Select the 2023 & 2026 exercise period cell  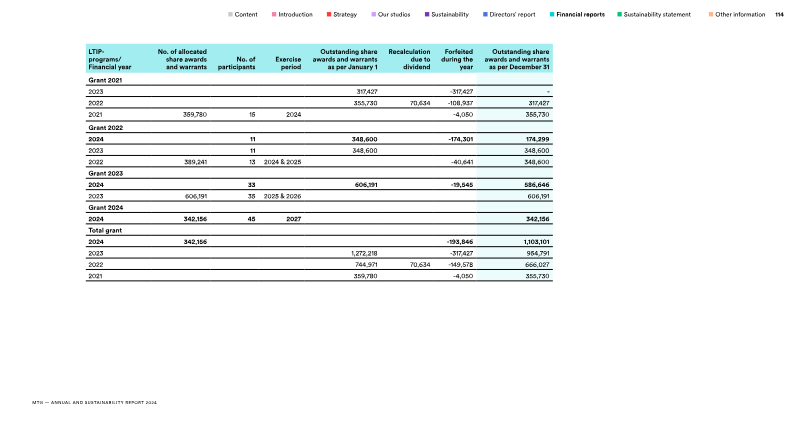tap(283, 197)
